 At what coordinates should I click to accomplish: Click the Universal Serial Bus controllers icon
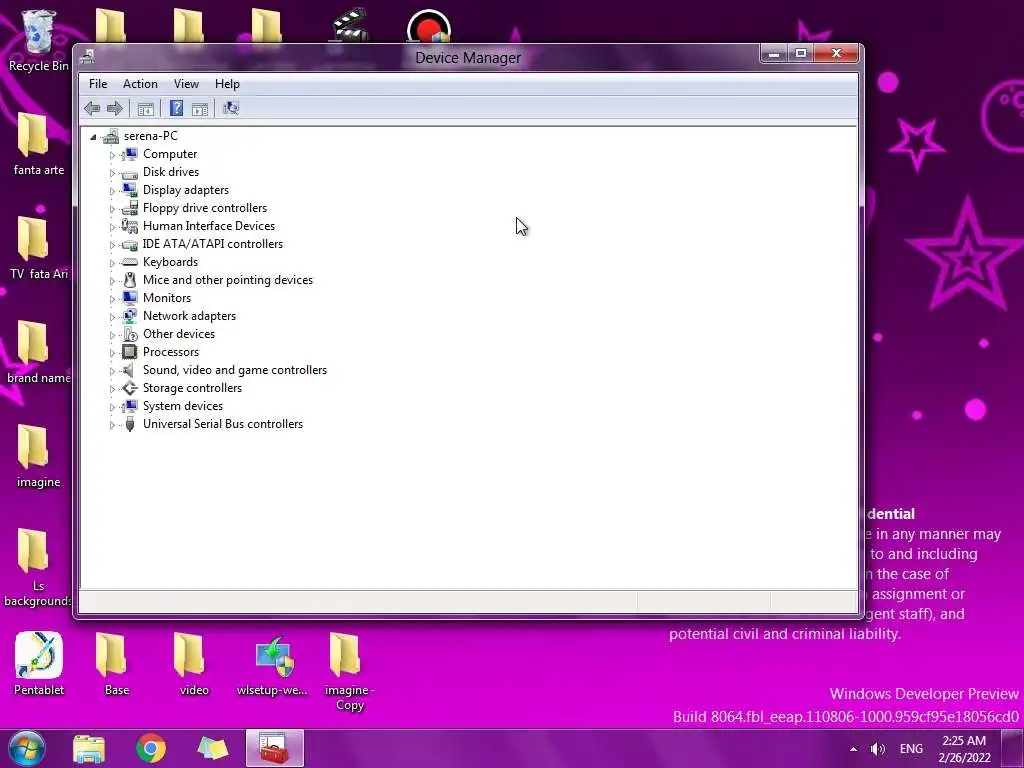tap(130, 424)
